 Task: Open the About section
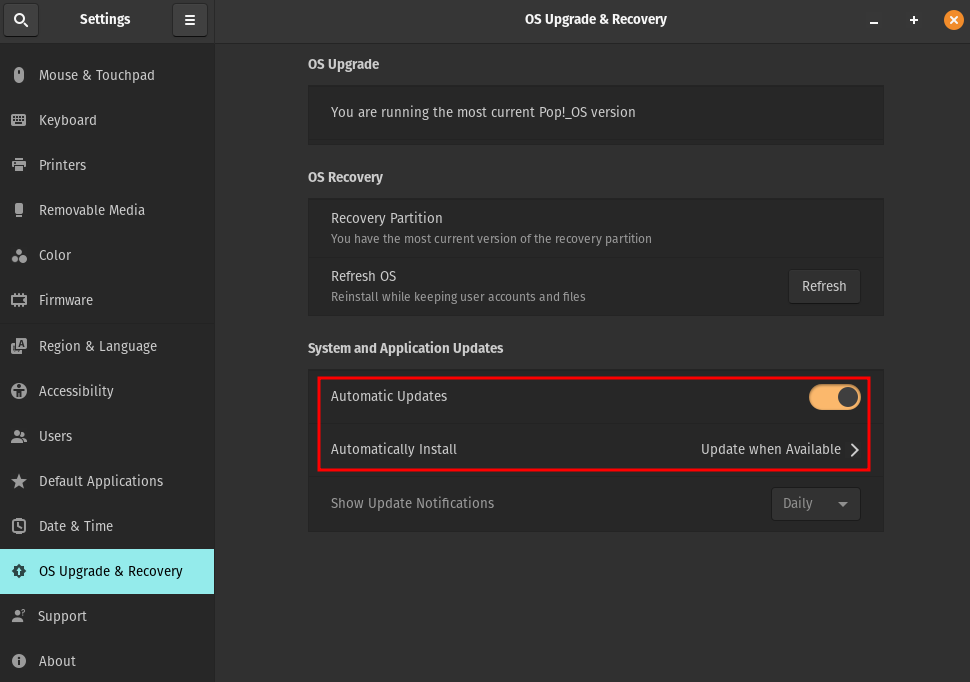click(57, 661)
